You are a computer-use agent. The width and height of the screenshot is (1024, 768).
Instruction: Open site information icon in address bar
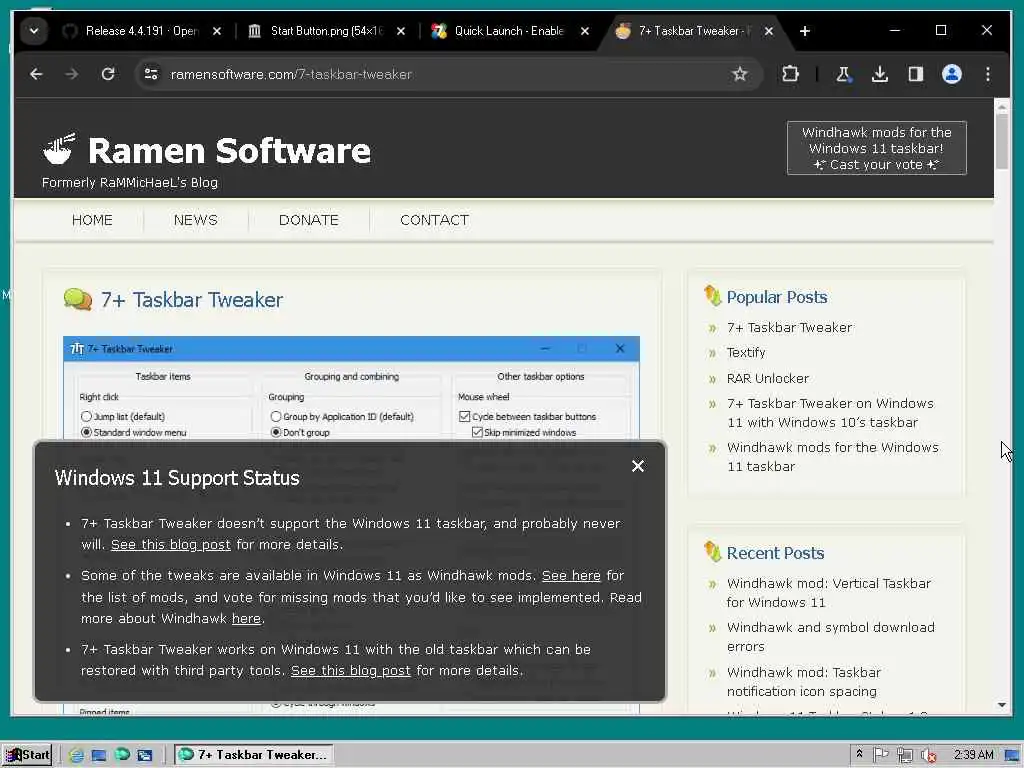point(151,74)
